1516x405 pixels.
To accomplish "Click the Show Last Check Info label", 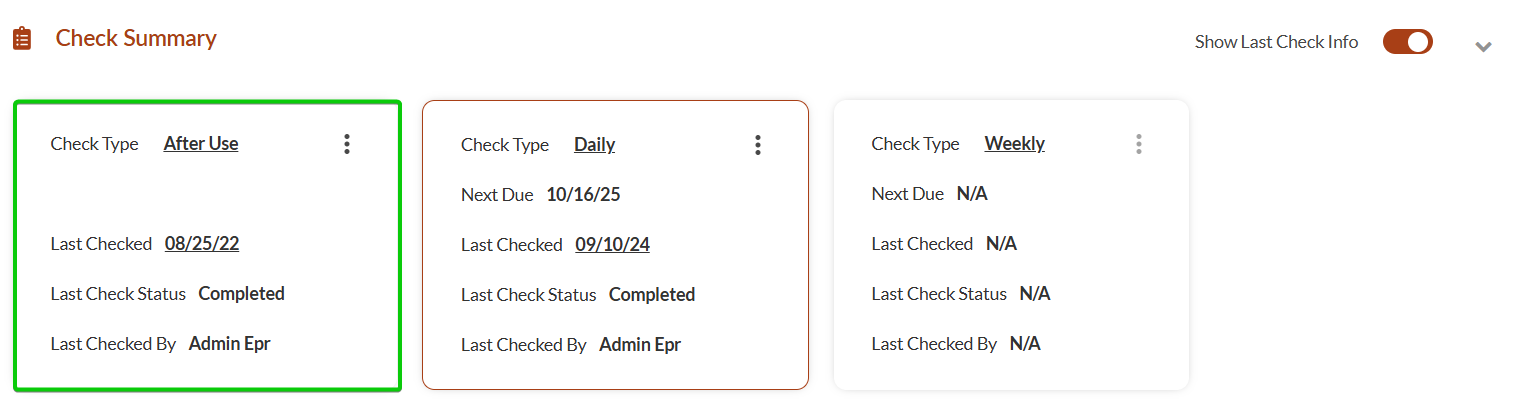I will coord(1276,42).
